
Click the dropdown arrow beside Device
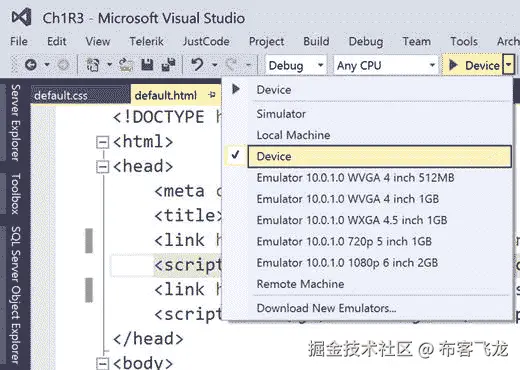[x=509, y=65]
